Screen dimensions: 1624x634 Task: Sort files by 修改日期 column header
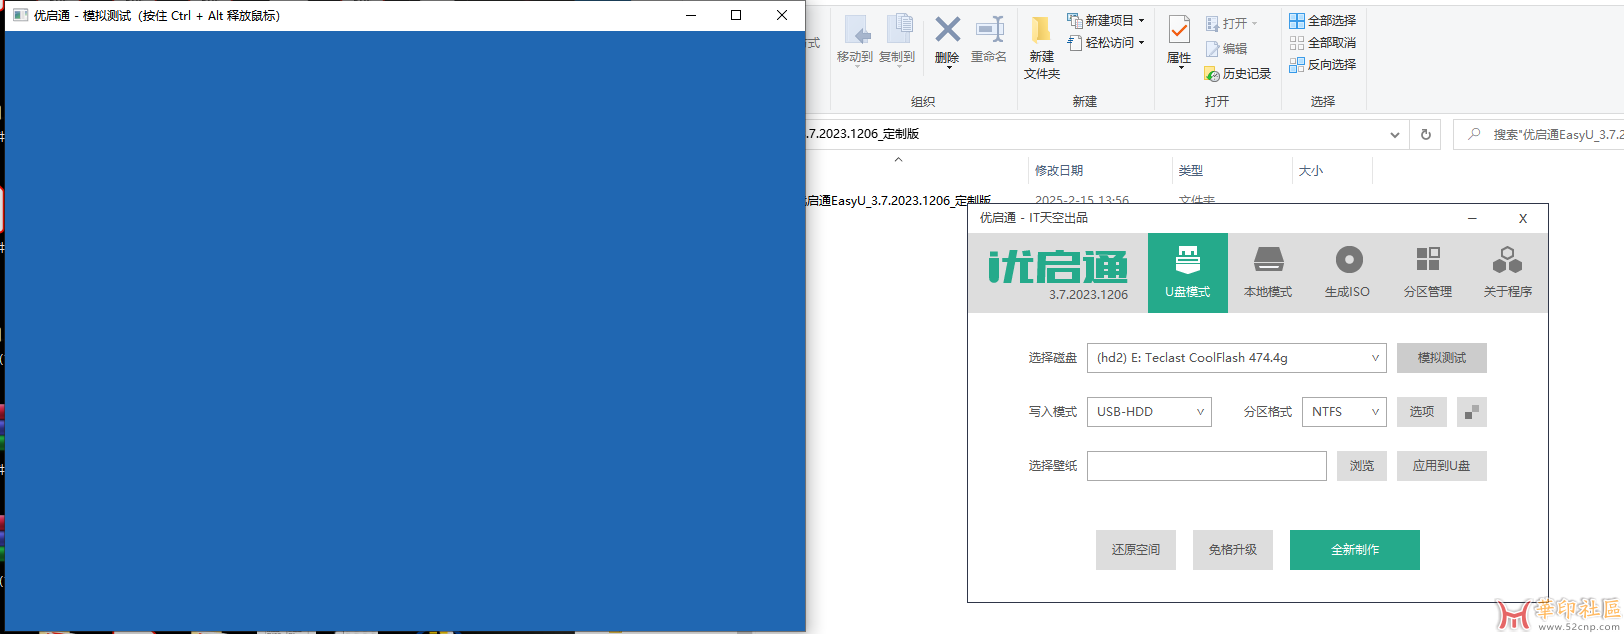point(1059,171)
